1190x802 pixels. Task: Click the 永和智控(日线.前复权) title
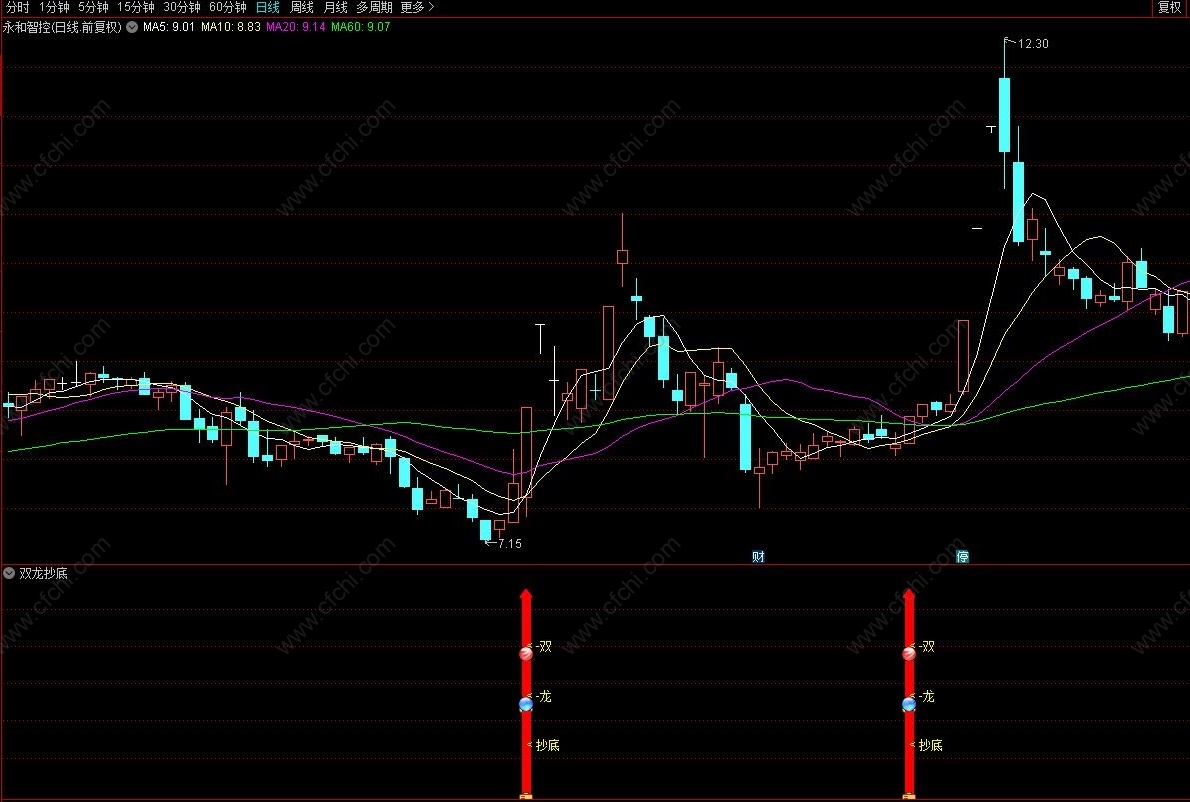click(x=62, y=27)
